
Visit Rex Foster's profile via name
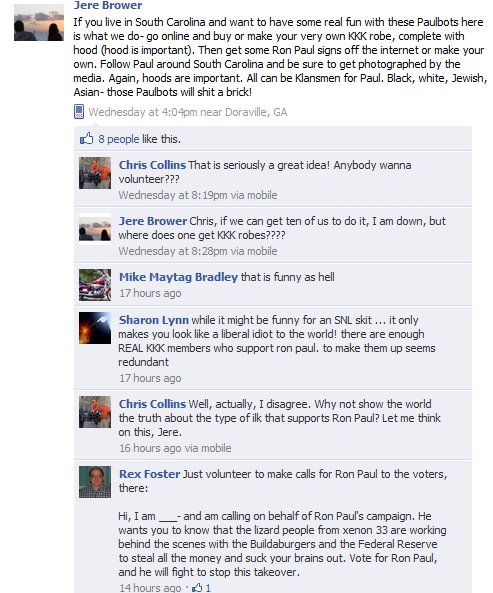tap(149, 474)
